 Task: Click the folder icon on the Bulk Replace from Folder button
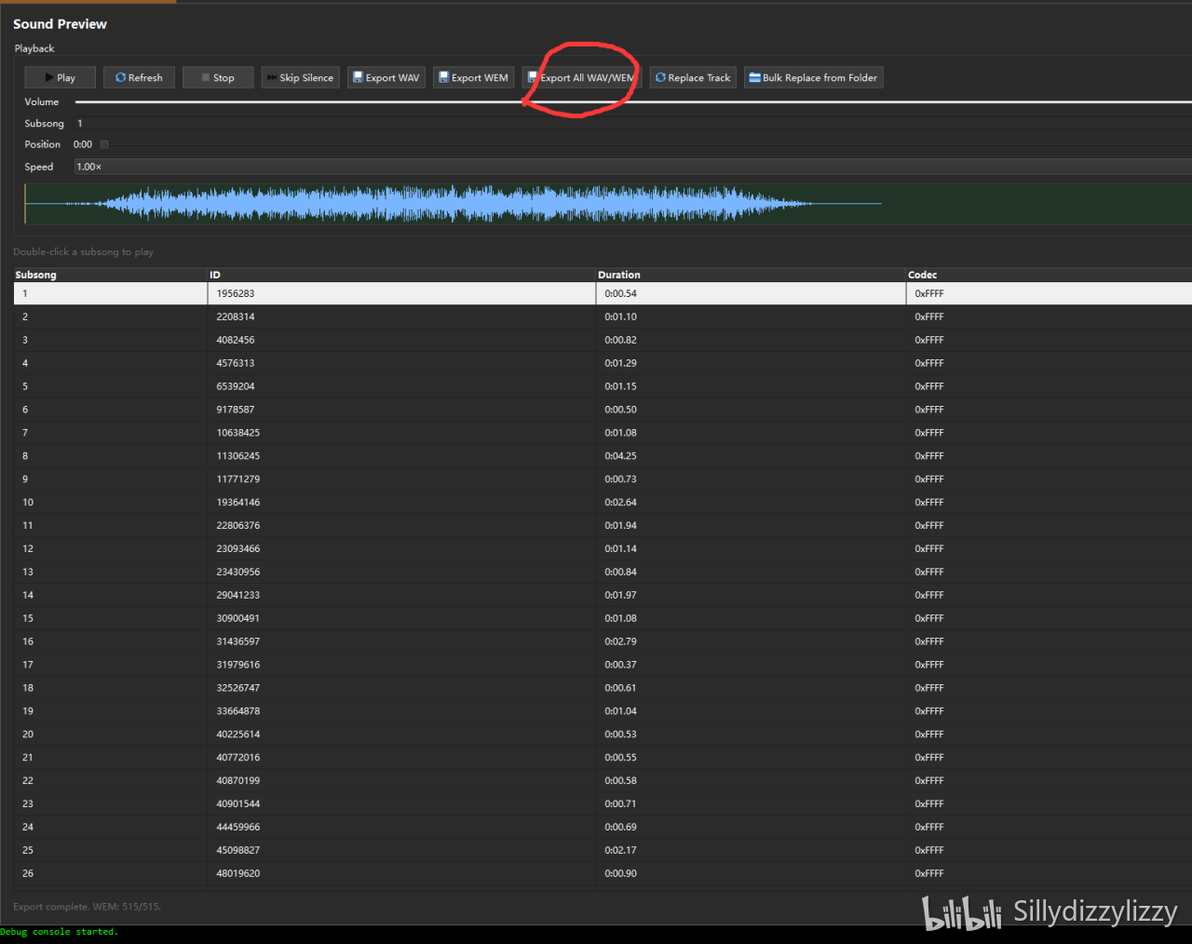click(x=754, y=78)
